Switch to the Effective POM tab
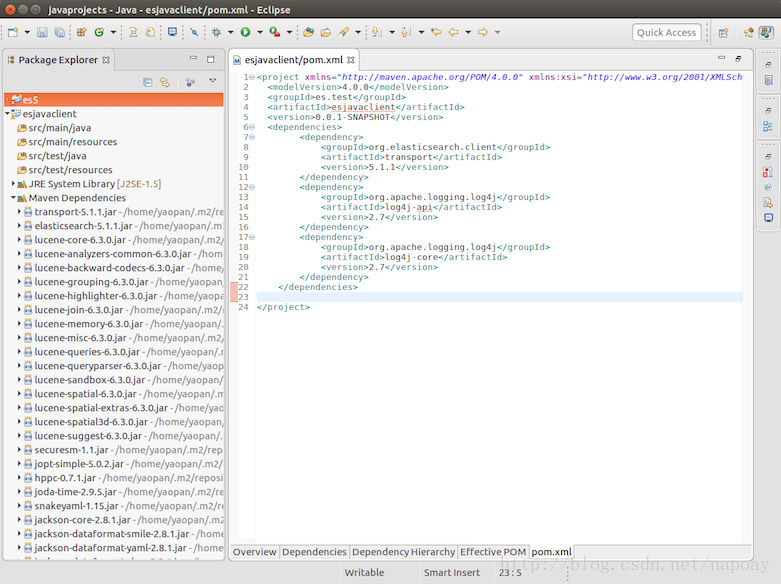The width and height of the screenshot is (781, 584). tap(493, 552)
